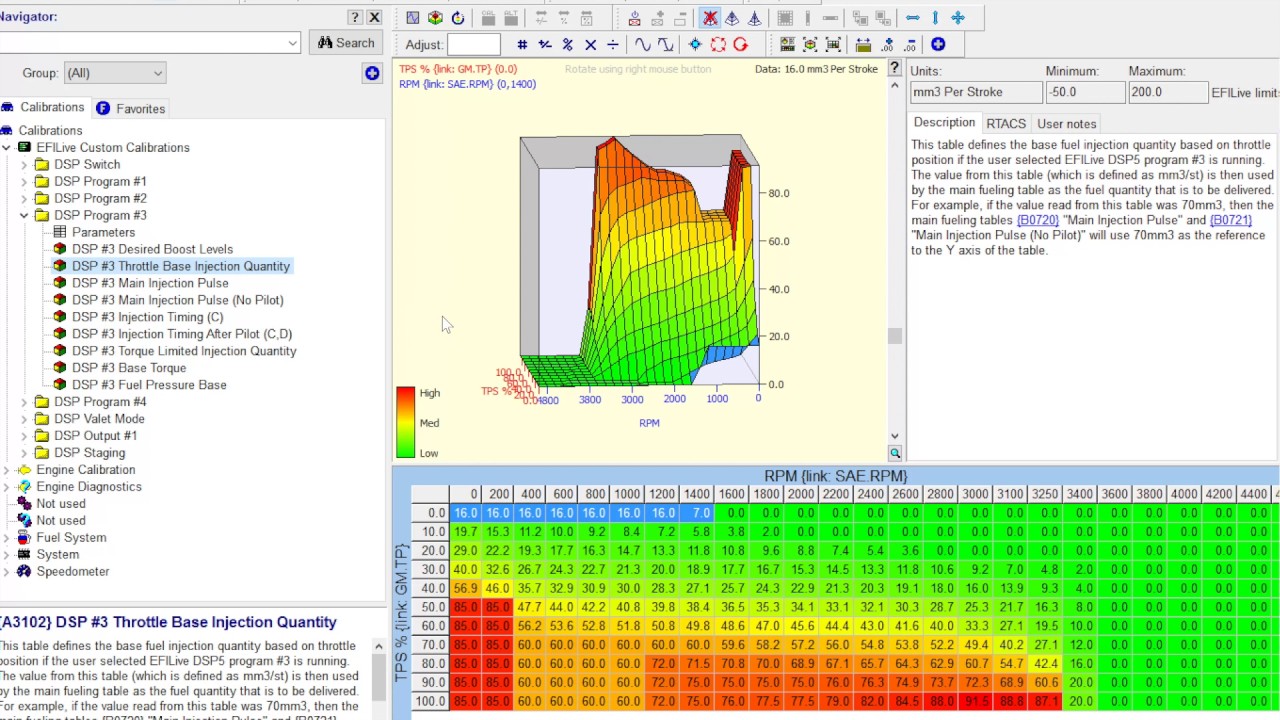
Task: Click the High/Med/Low color legend bar
Action: [x=405, y=423]
